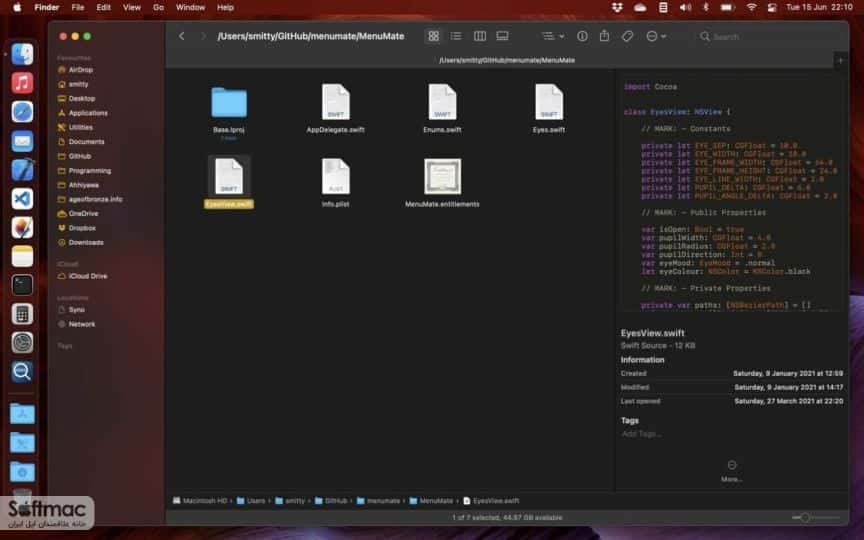
Task: Go back with the back arrow
Action: (x=181, y=36)
